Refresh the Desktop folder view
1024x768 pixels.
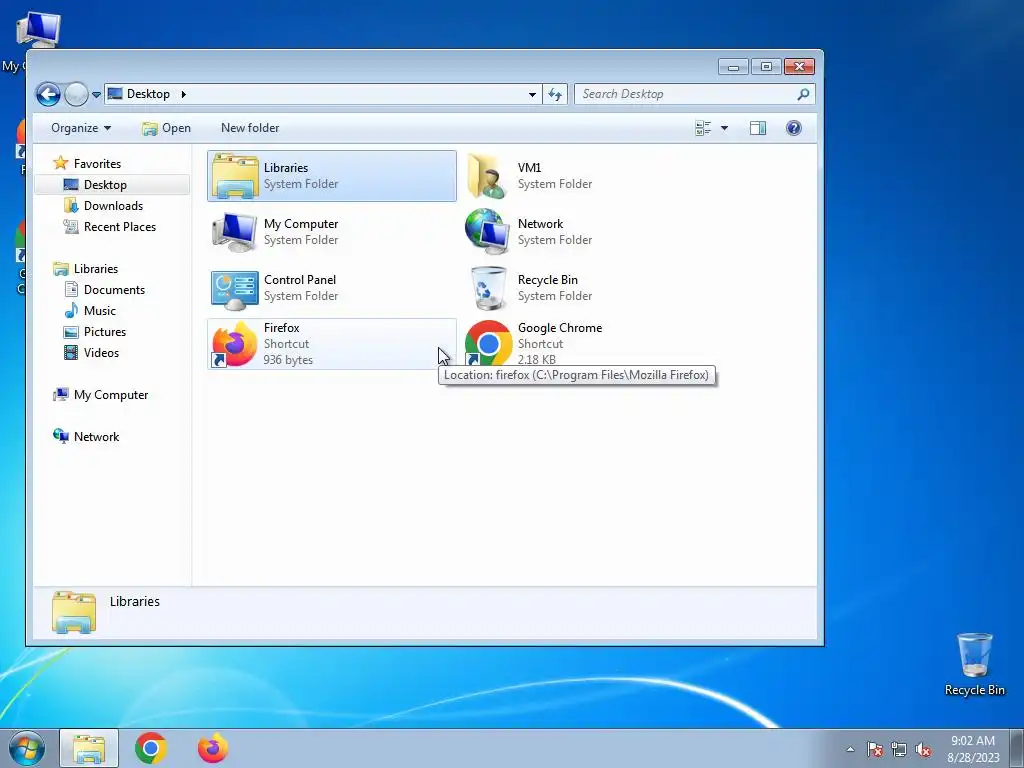pos(555,94)
